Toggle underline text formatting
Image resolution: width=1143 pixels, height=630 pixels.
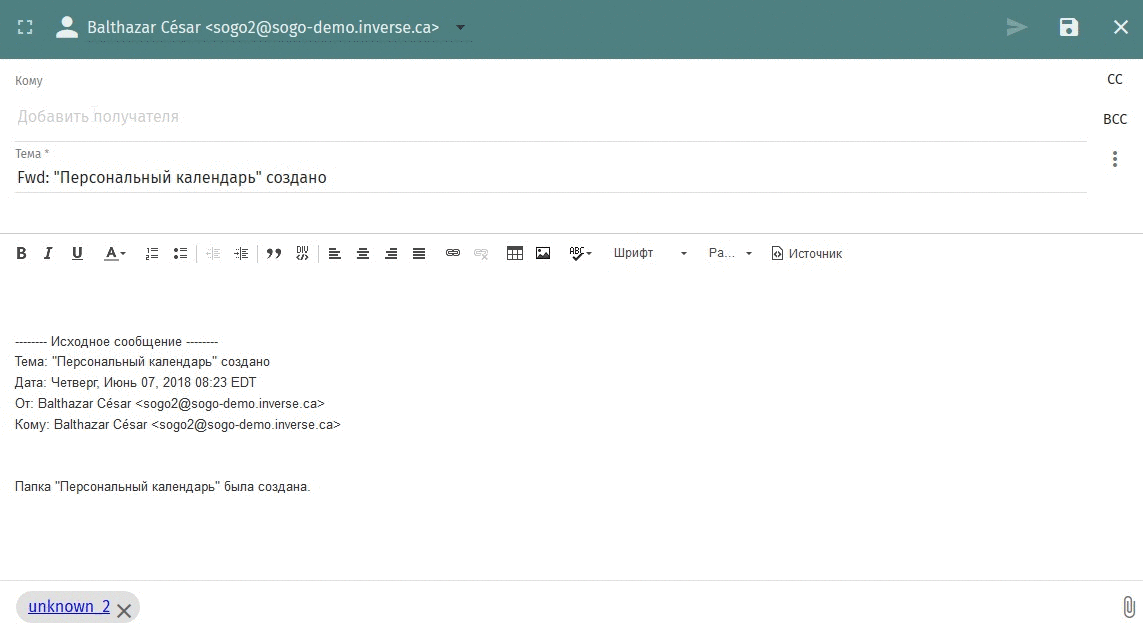[77, 254]
